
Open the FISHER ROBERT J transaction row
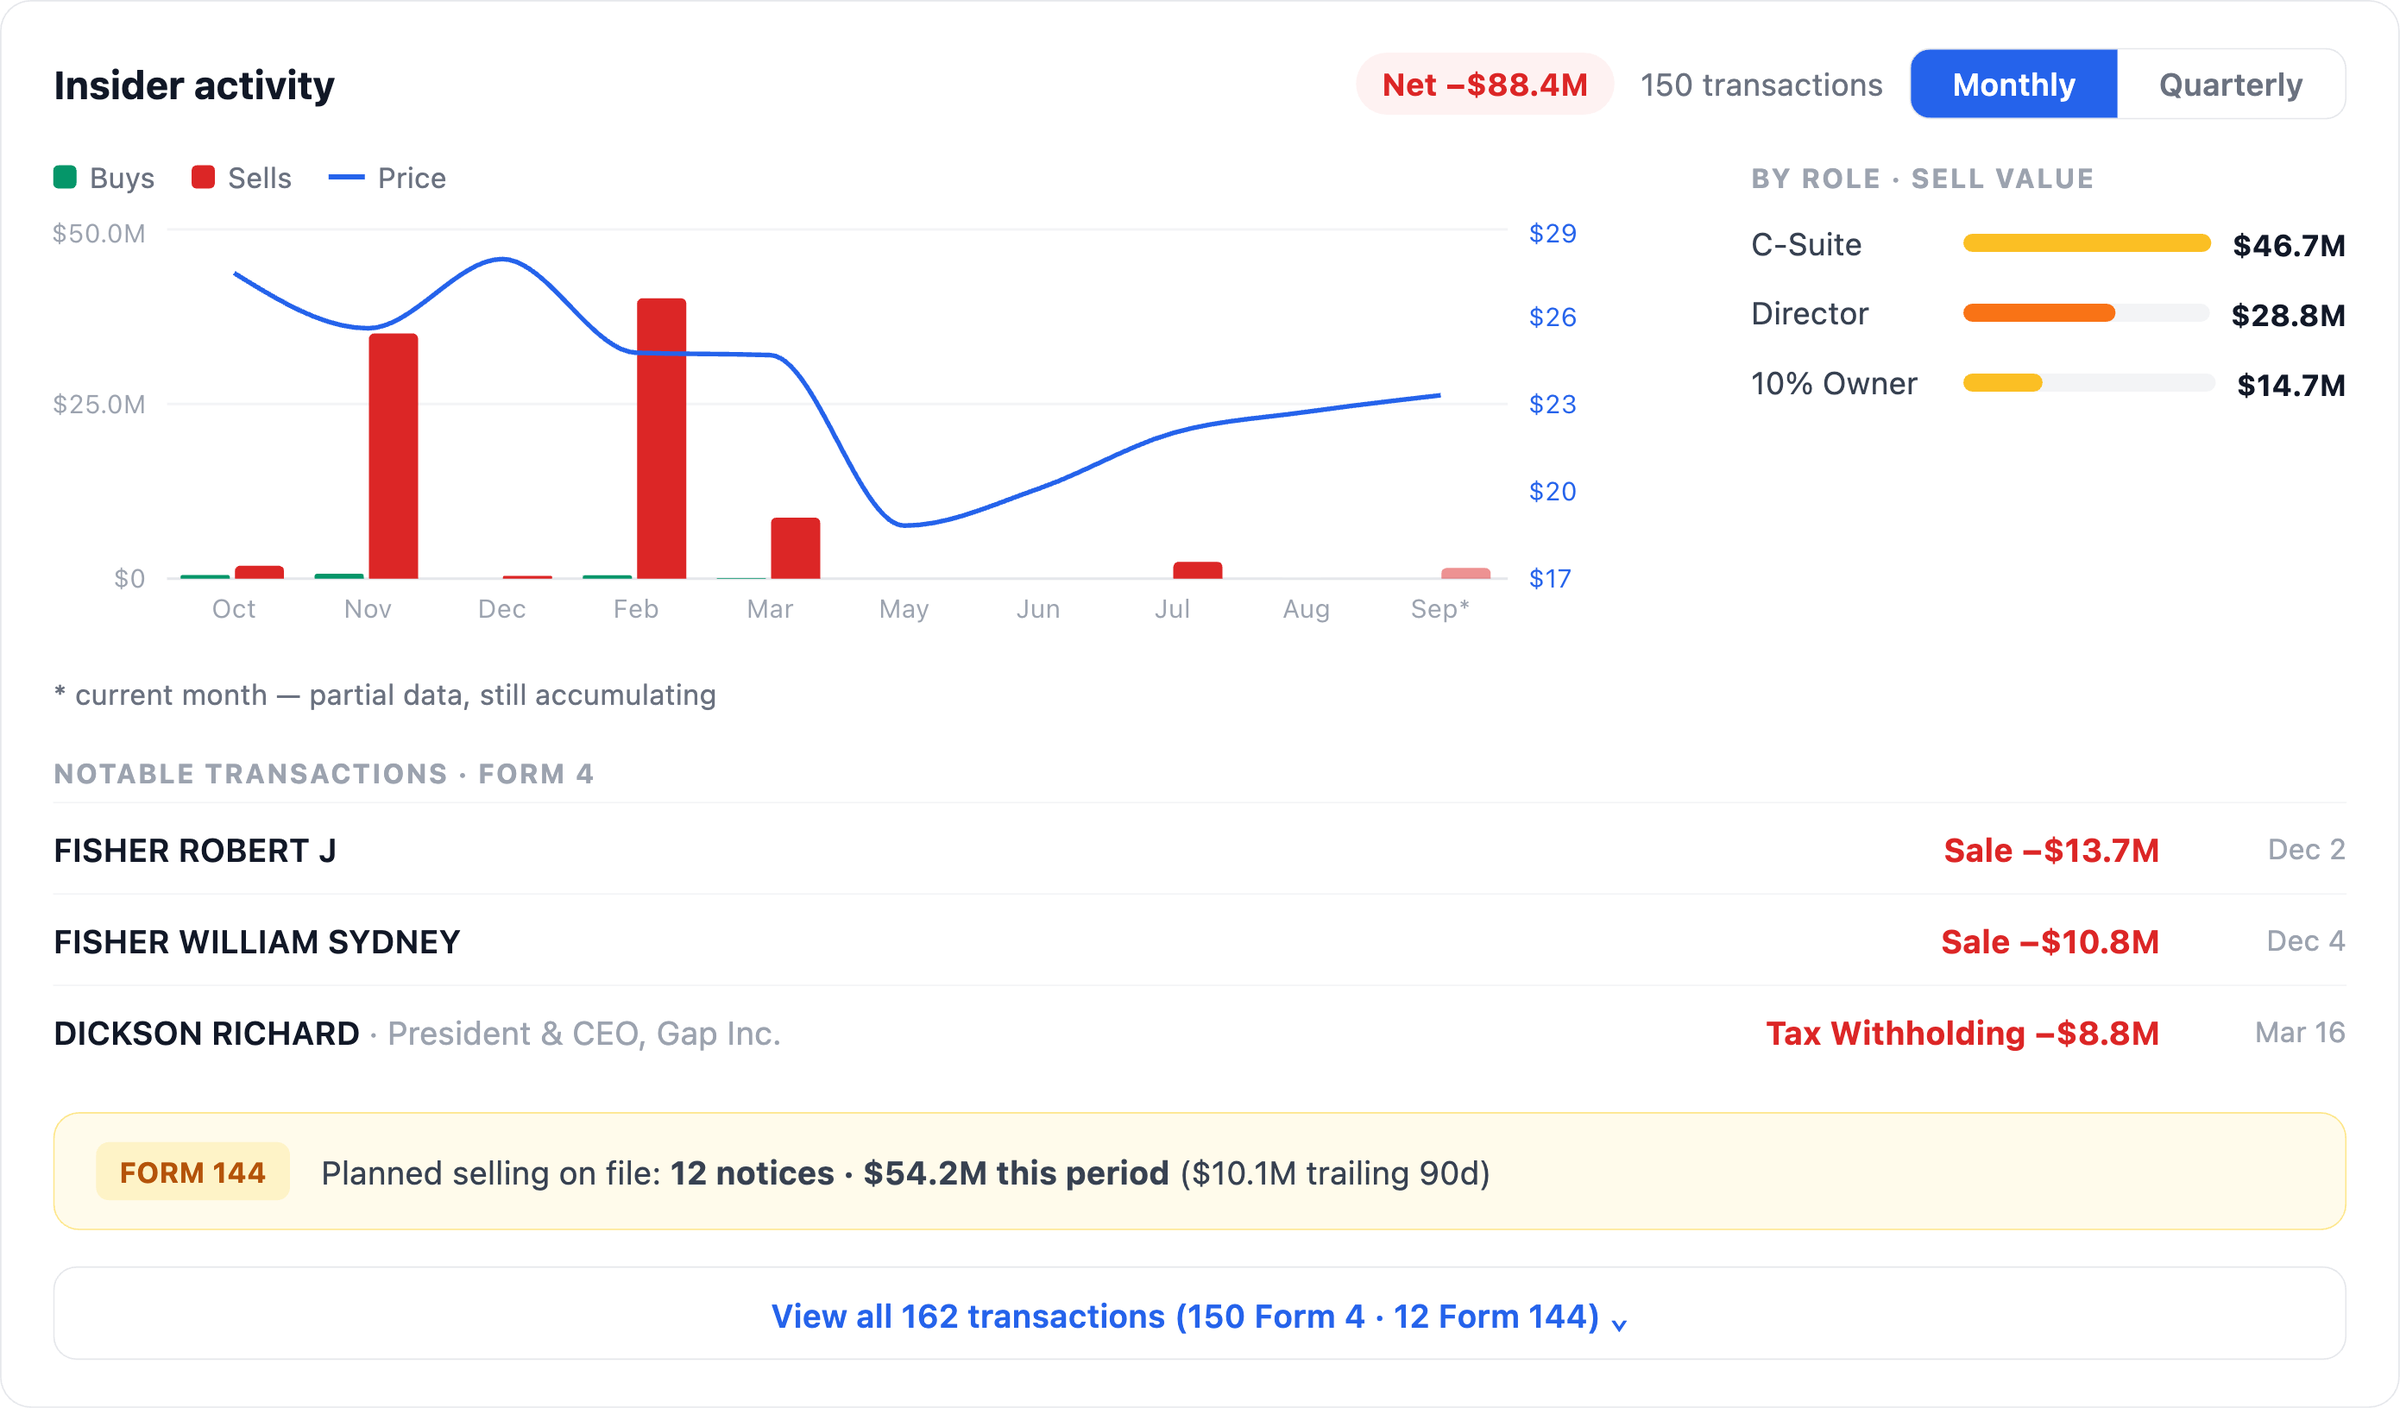1199,849
